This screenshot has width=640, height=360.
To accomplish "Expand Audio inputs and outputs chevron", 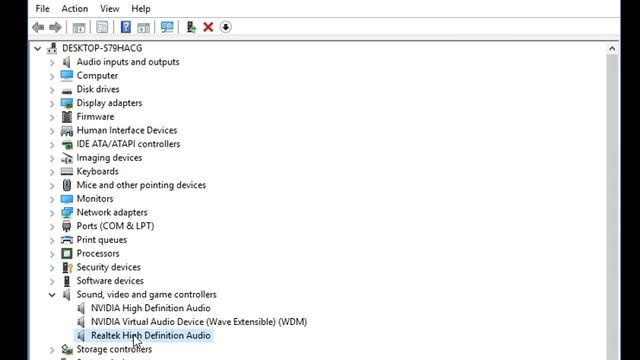I will pos(52,62).
